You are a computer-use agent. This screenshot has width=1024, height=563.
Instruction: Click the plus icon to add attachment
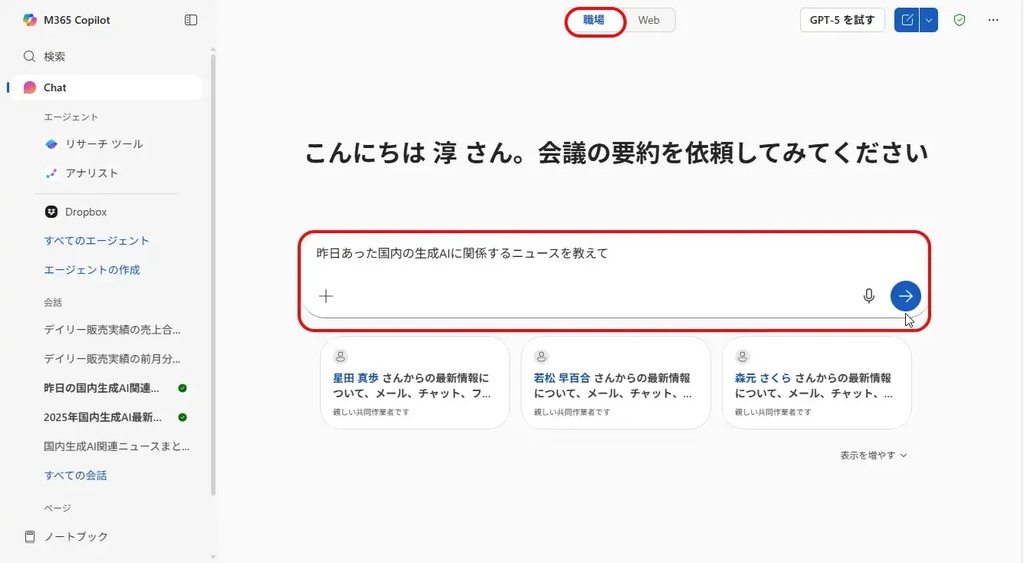click(326, 296)
